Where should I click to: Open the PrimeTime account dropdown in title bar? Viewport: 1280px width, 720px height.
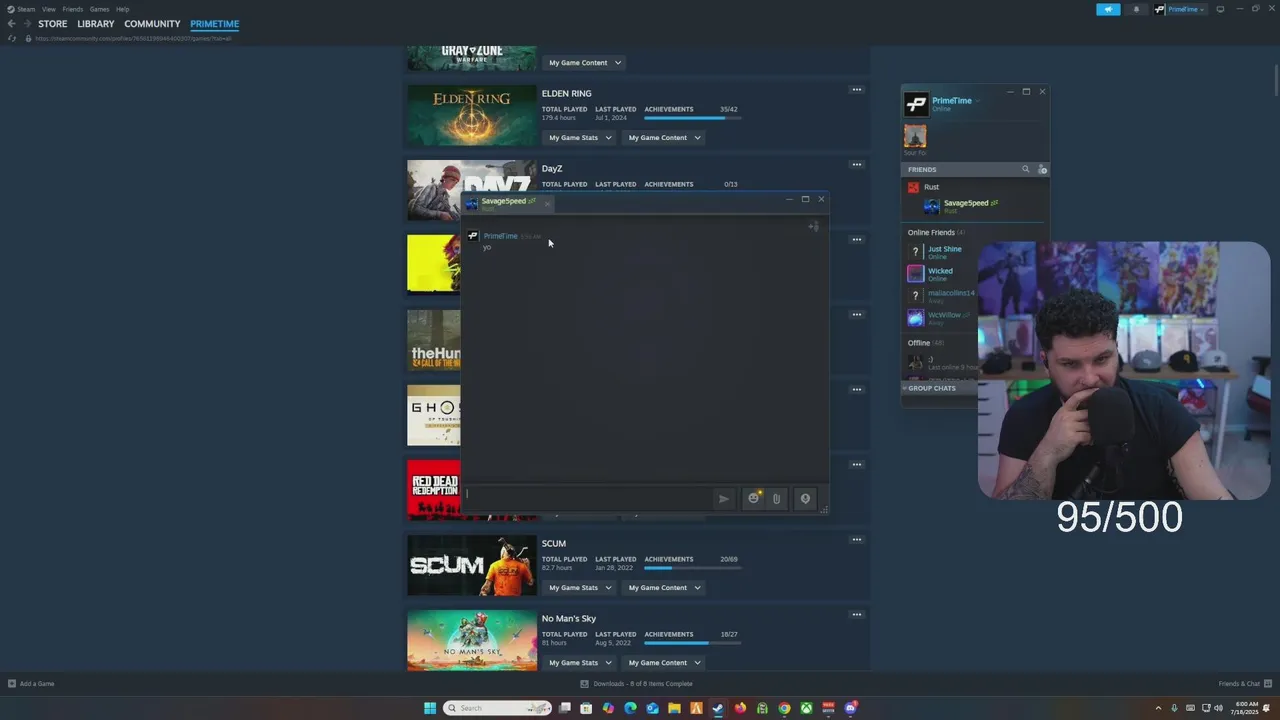[1180, 9]
